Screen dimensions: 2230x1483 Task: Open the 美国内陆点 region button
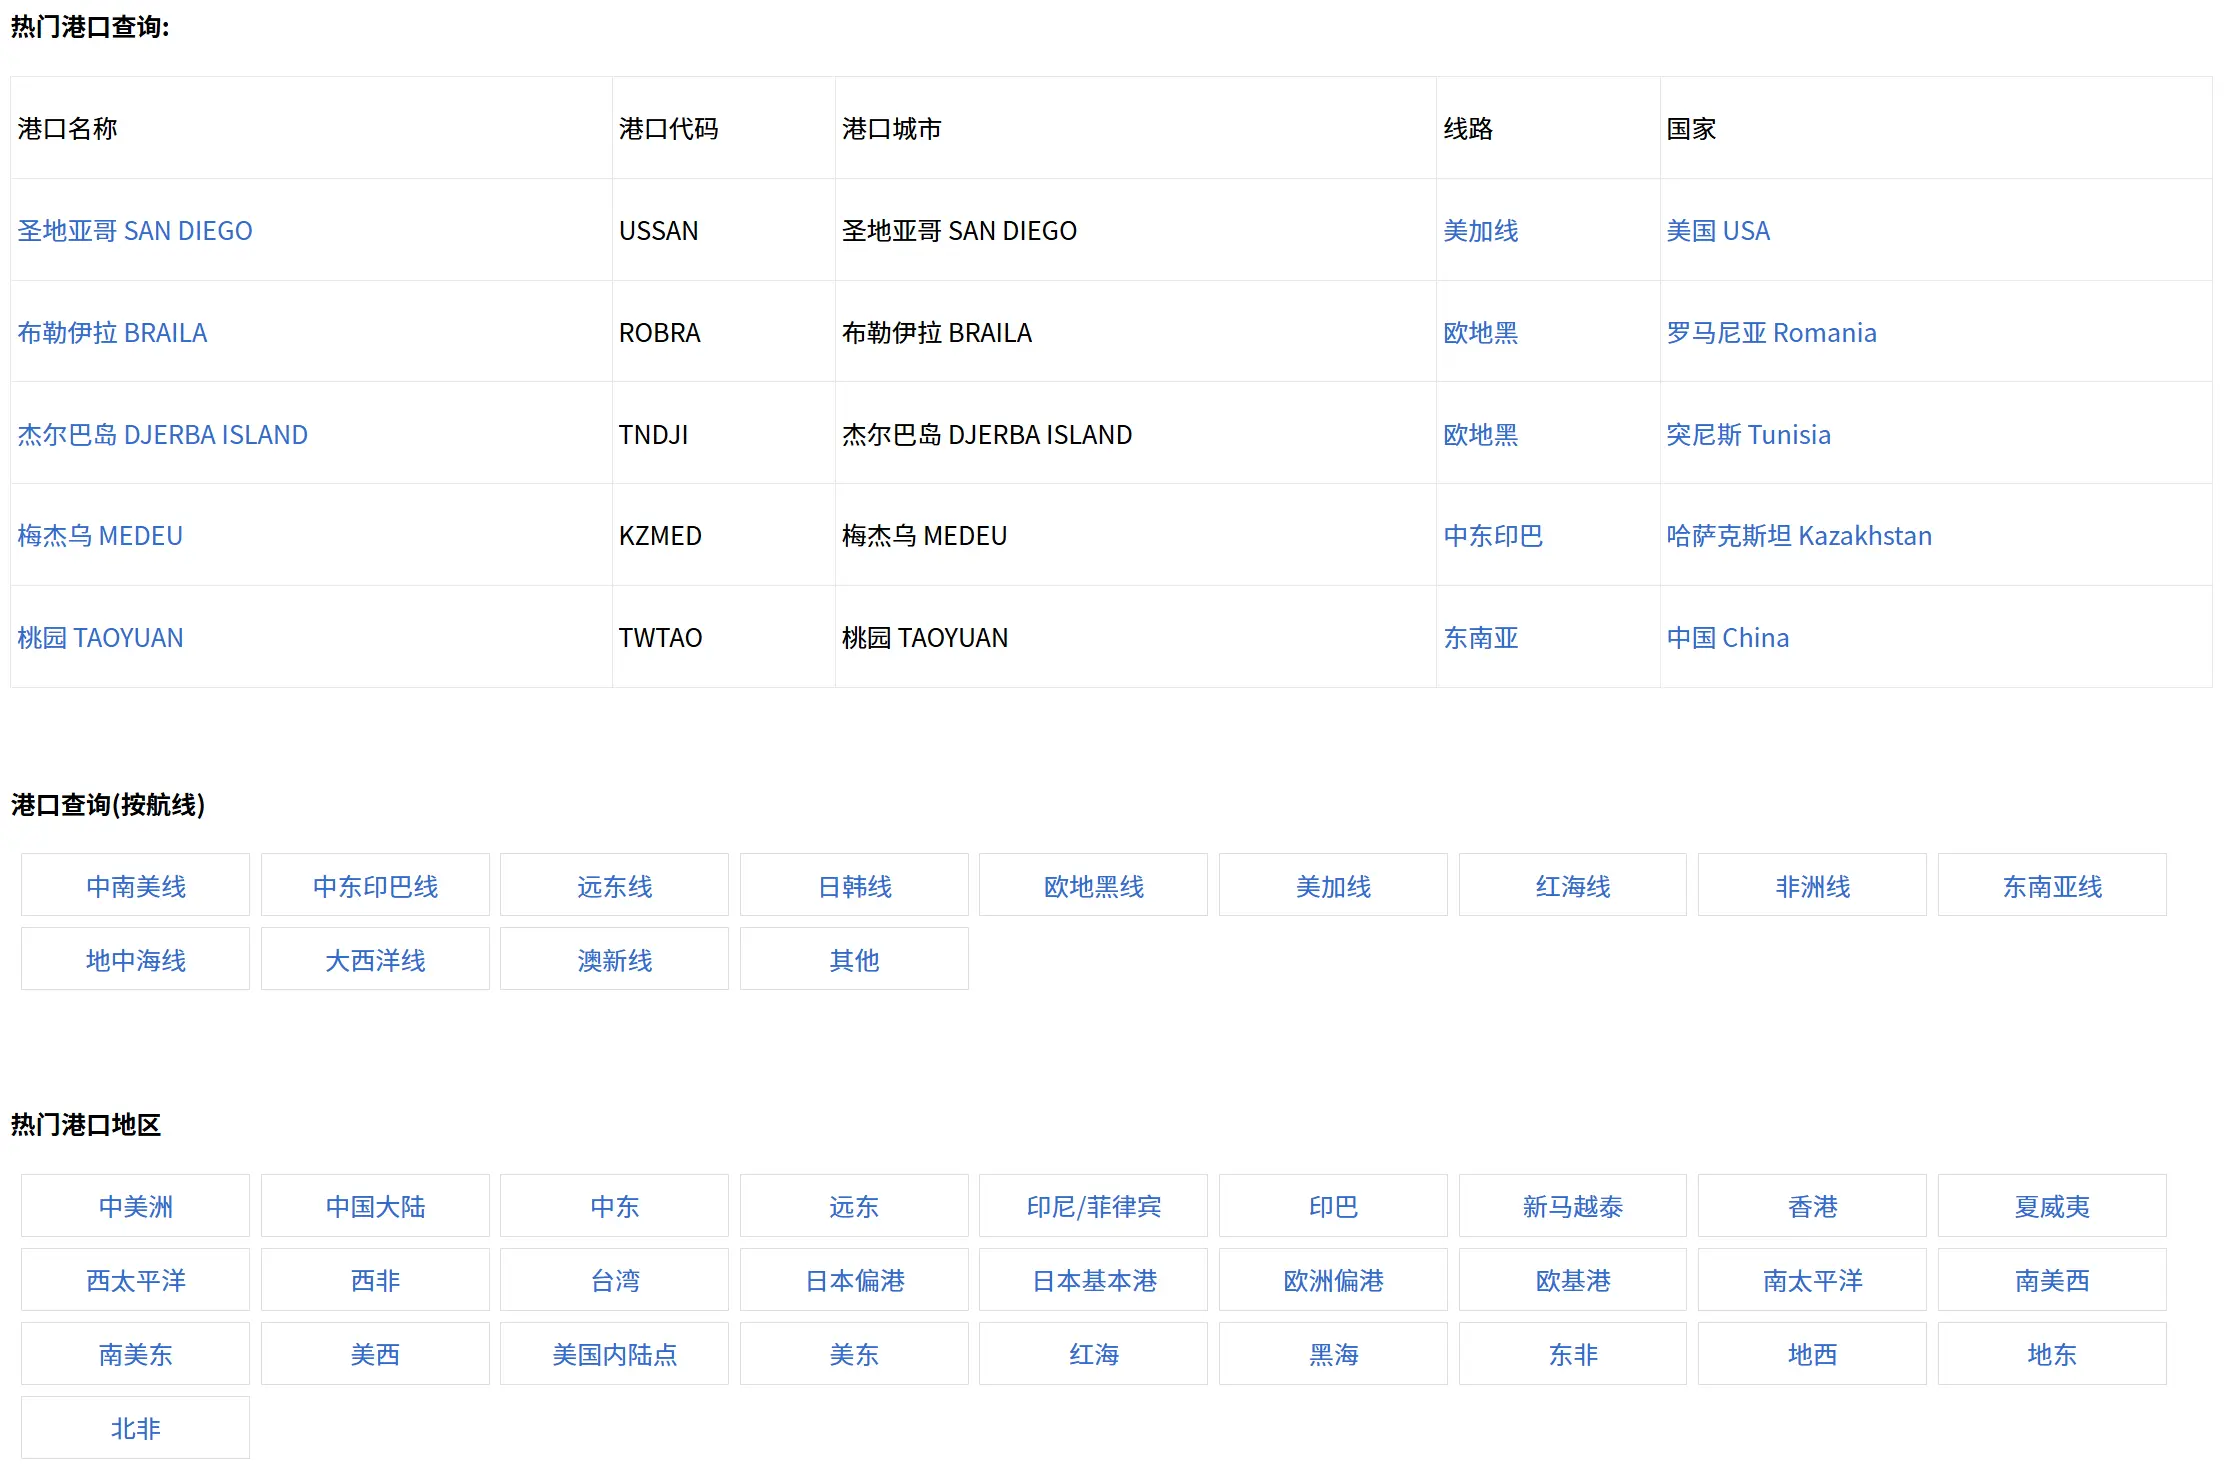pos(614,1354)
